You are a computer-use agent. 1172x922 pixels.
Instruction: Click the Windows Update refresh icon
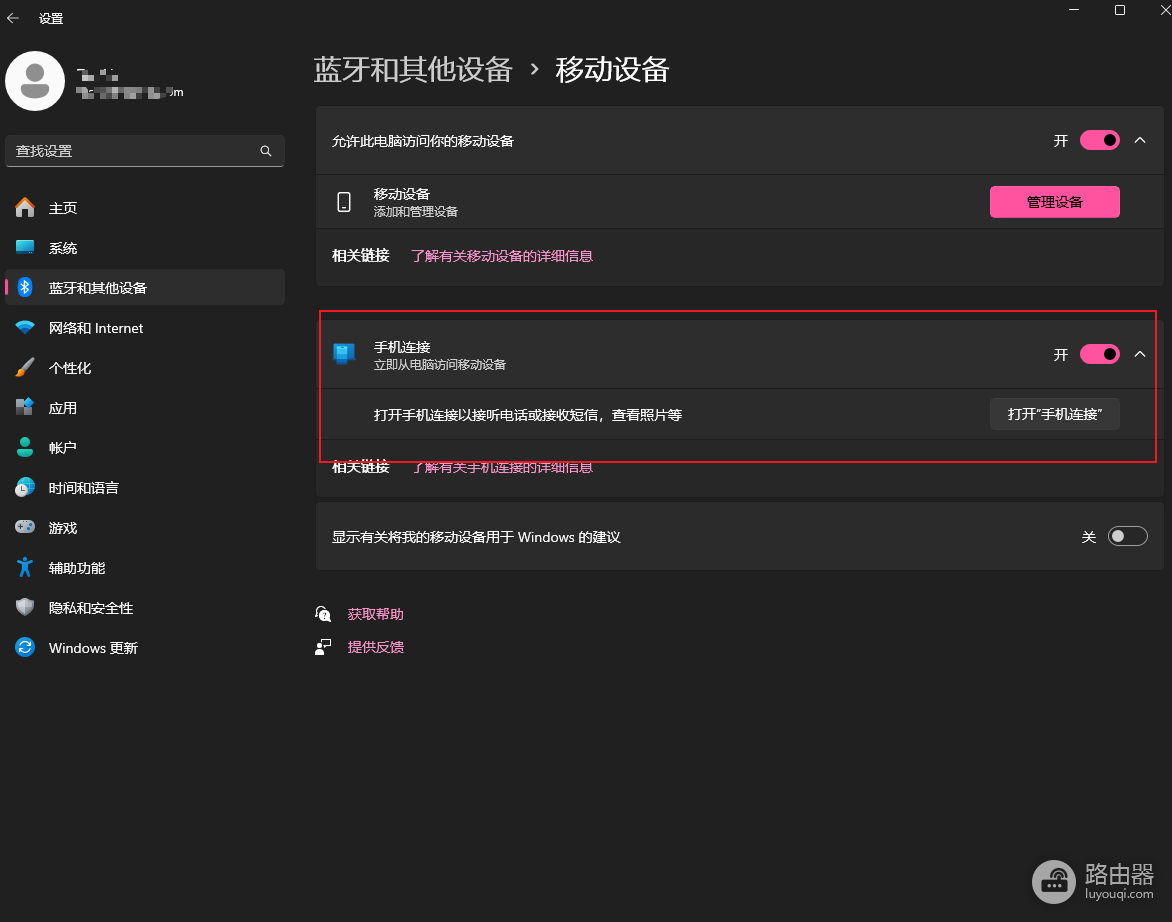[x=25, y=647]
